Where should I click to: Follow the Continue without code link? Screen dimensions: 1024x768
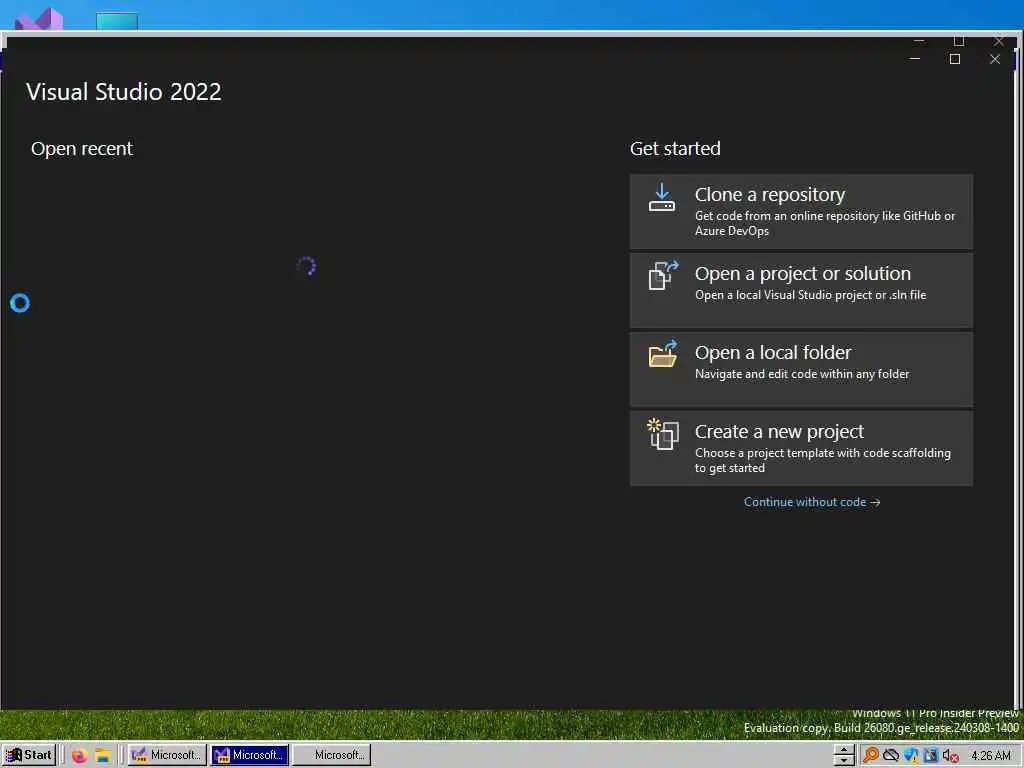[x=812, y=502]
